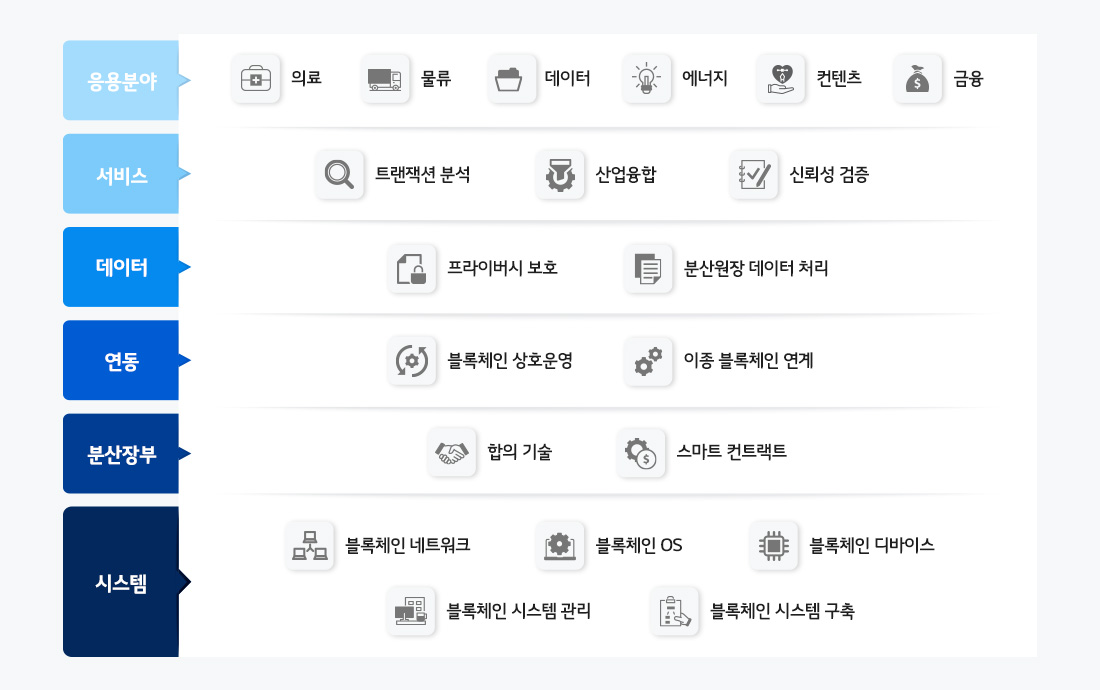Click the padlock document icon for 프라이버시 보호

click(412, 268)
